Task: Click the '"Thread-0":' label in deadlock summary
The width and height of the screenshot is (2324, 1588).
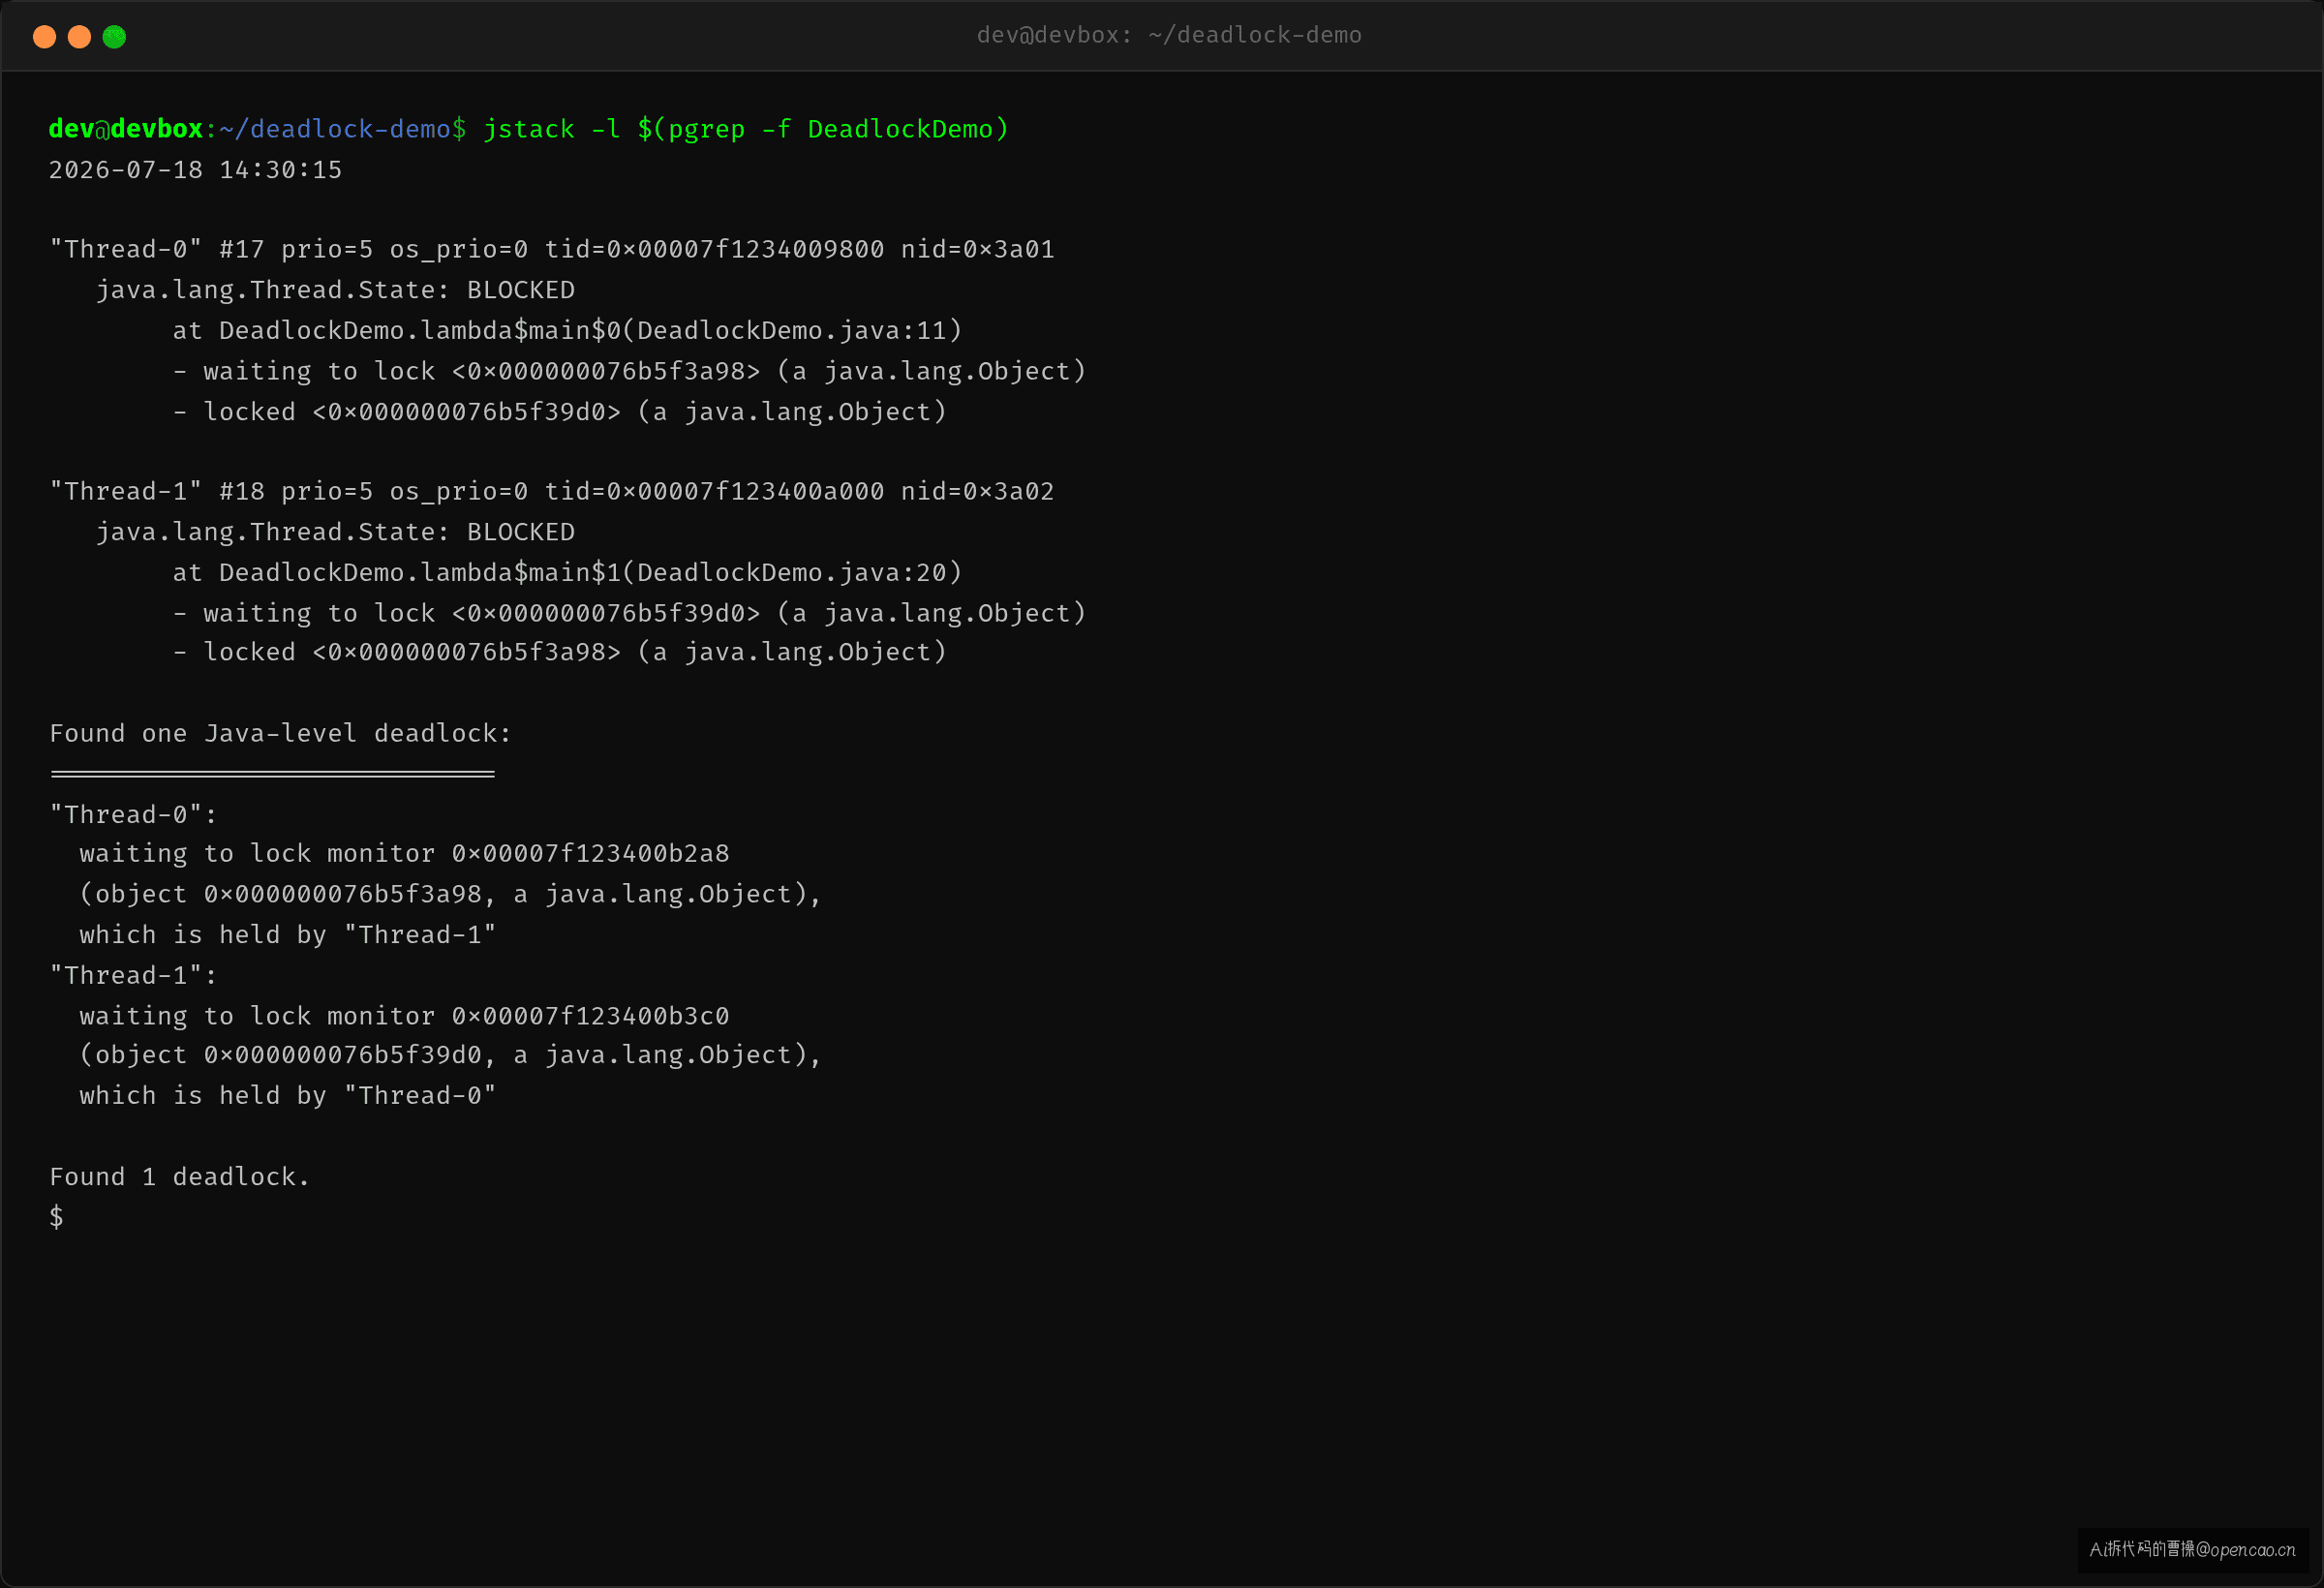Action: tap(133, 814)
